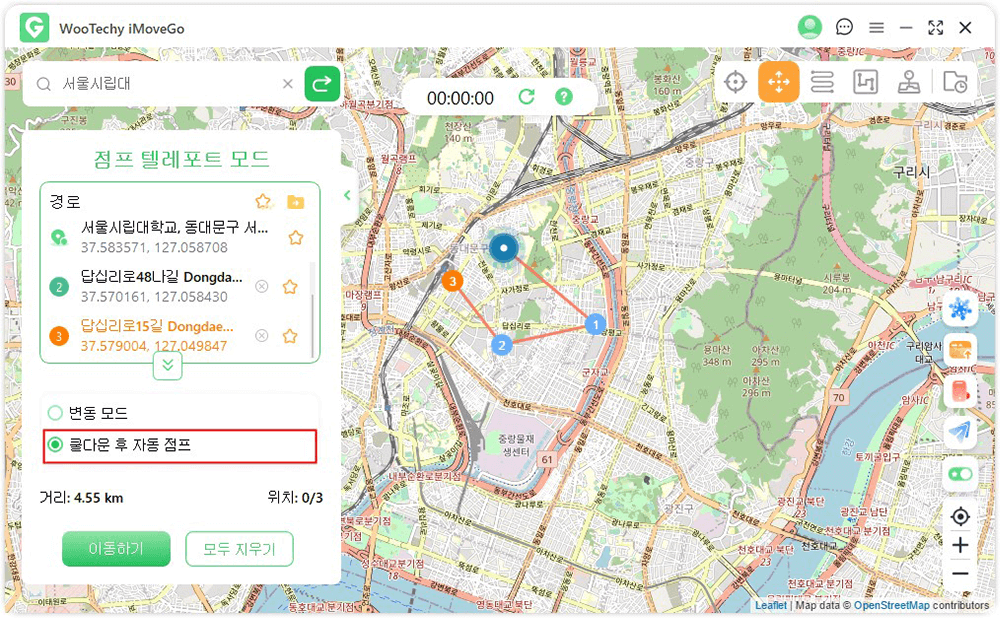
Task: Switch to multi-spot route mode
Action: [866, 82]
